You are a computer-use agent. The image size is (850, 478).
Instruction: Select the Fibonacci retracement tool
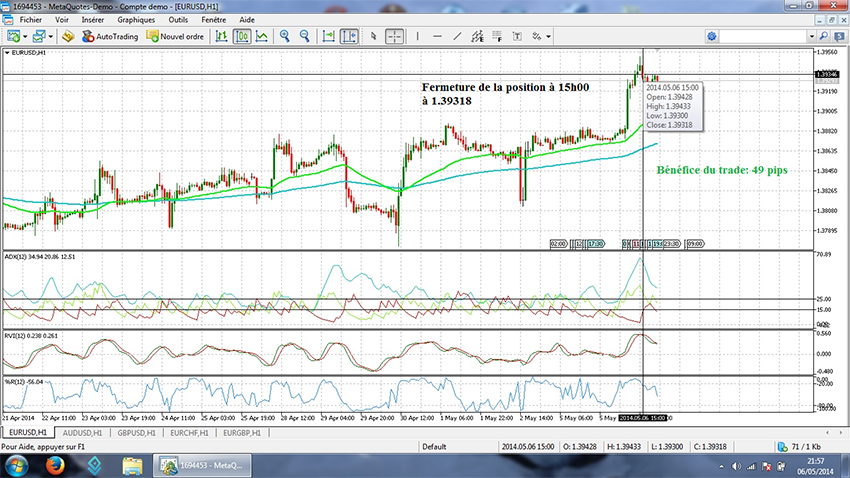click(497, 36)
